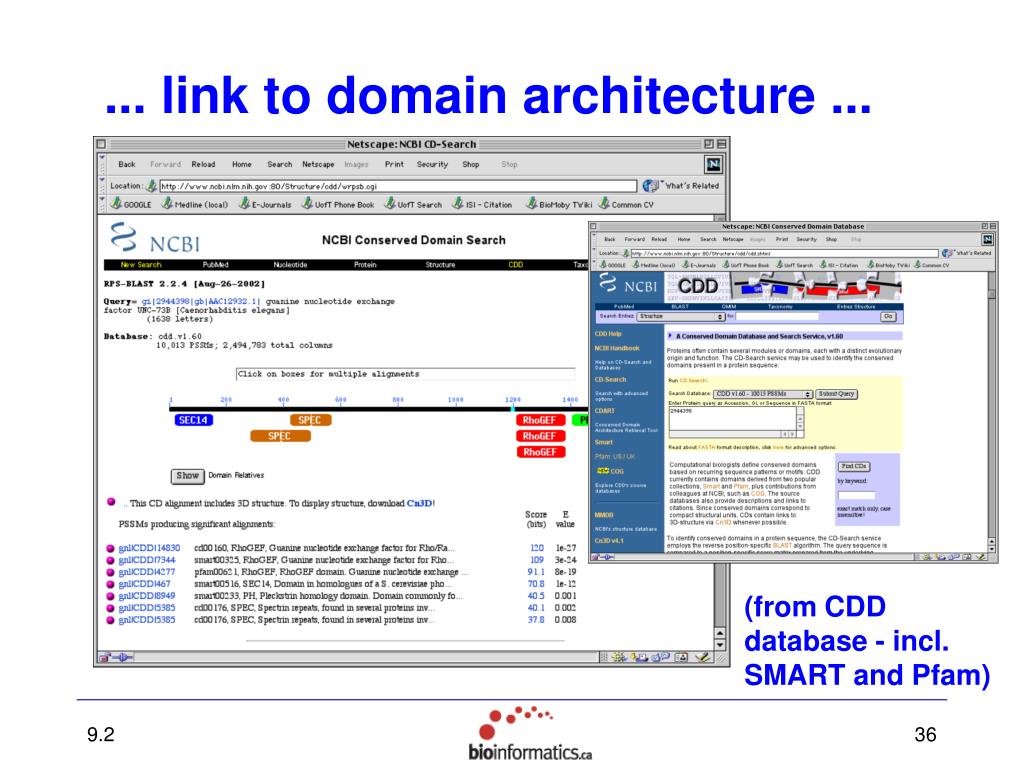Viewport: 1024px width, 768px height.
Task: Open CD-Search sidebar link in CDD window
Action: point(610,379)
